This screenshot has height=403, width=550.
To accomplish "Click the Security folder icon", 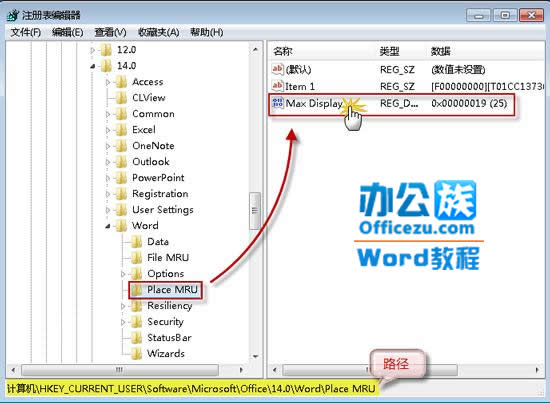I will coord(136,322).
